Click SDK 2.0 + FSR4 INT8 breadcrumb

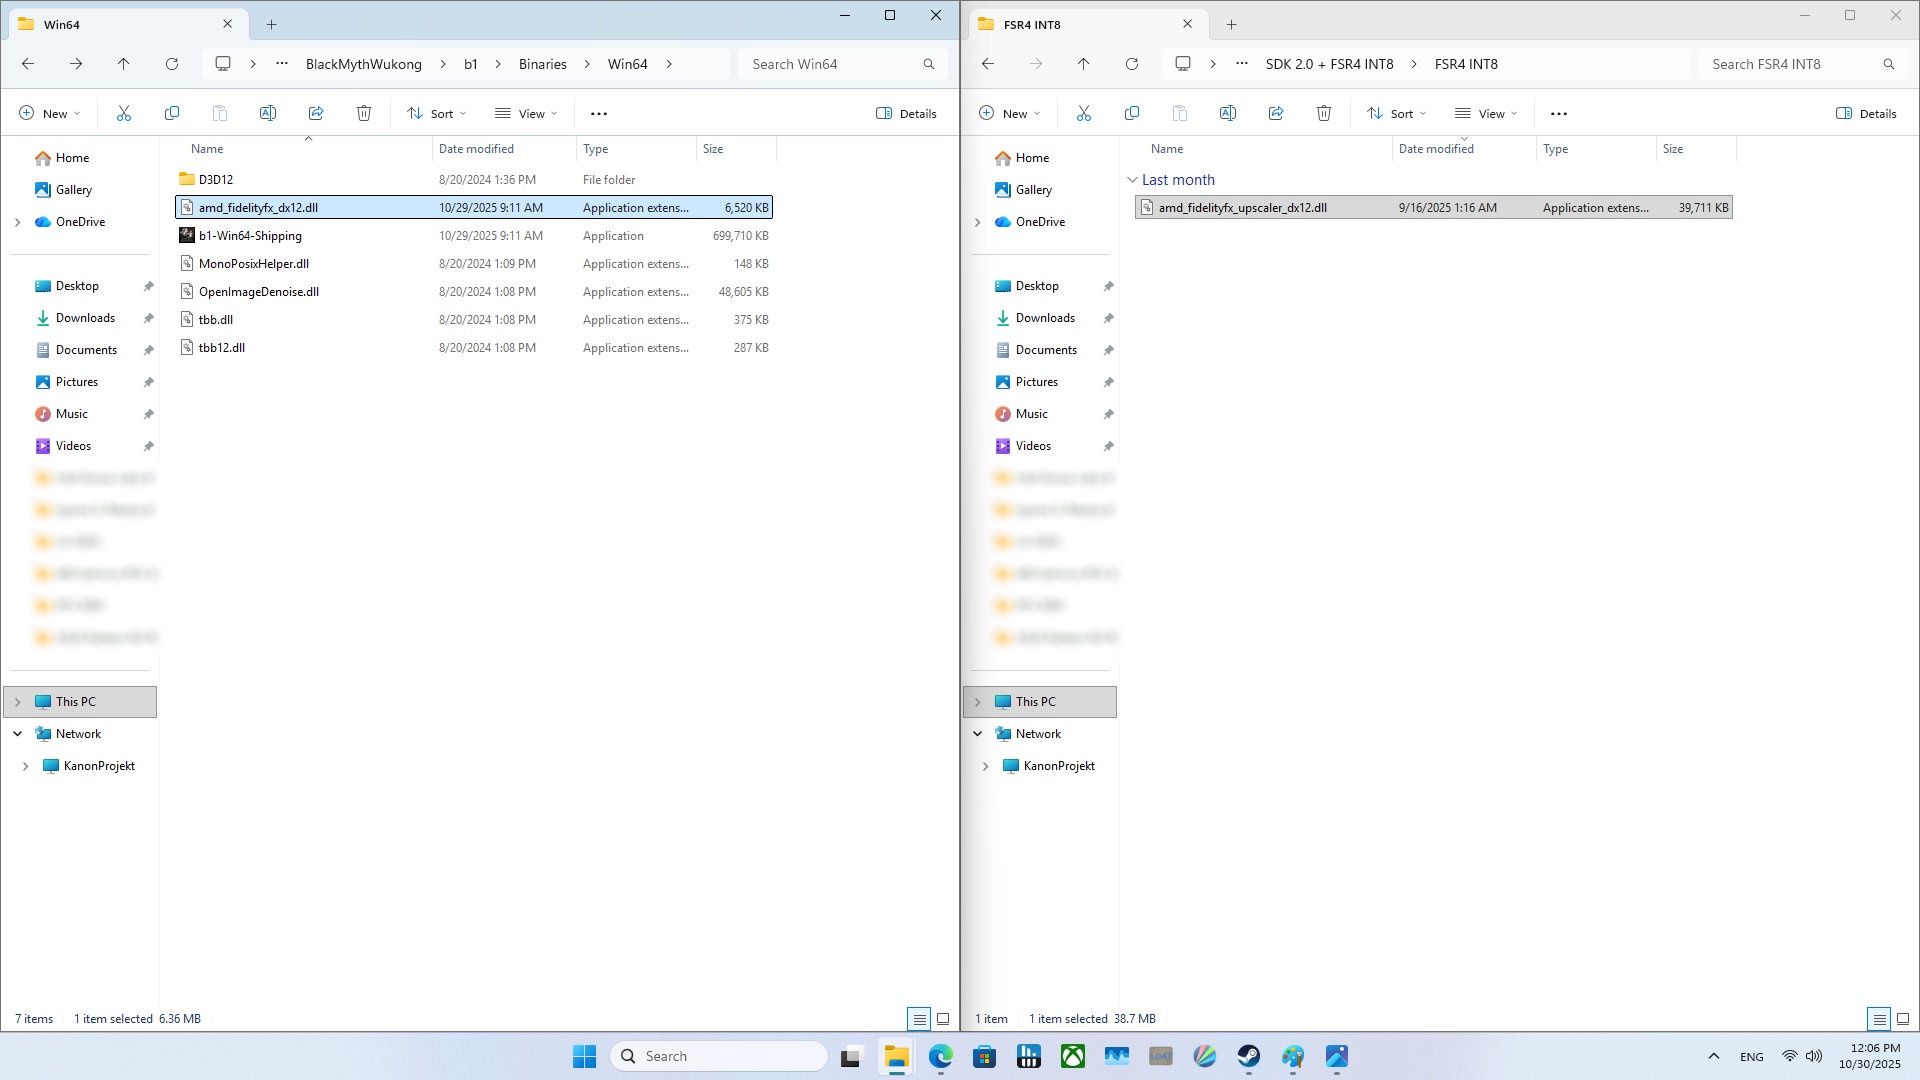1330,64
